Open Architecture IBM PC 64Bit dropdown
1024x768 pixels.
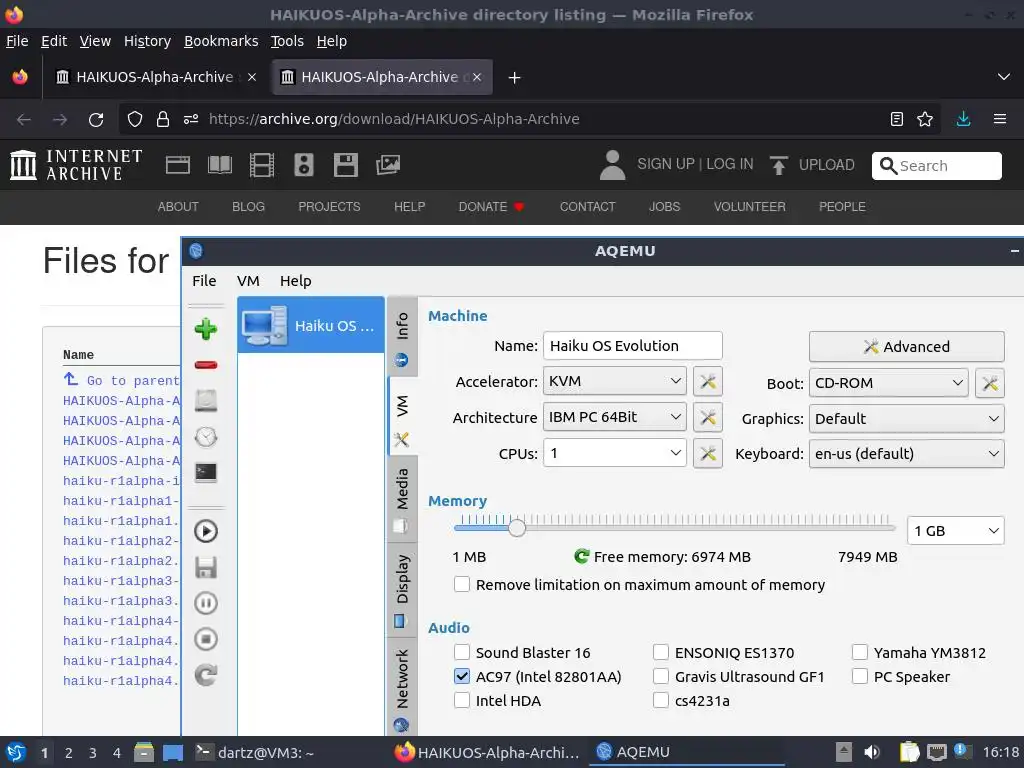pos(615,417)
